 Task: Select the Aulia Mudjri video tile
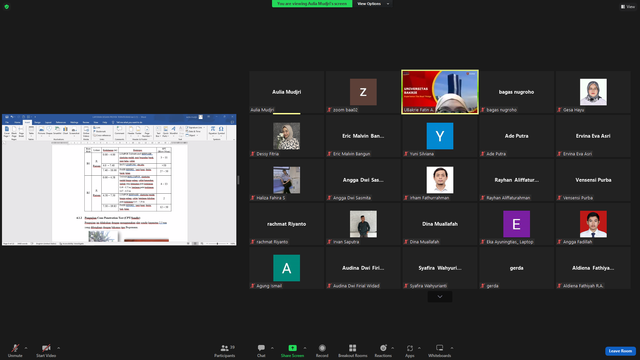click(287, 92)
